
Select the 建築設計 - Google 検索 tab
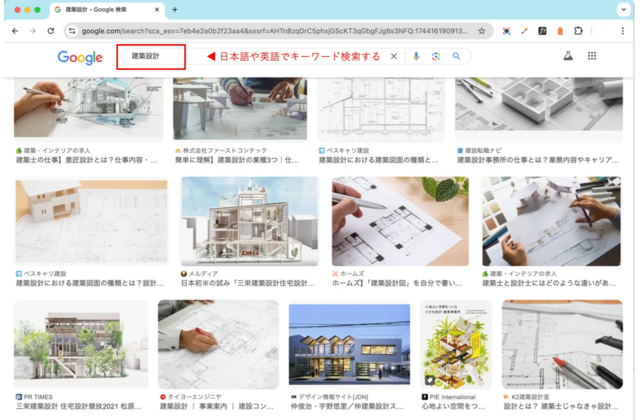tap(108, 9)
